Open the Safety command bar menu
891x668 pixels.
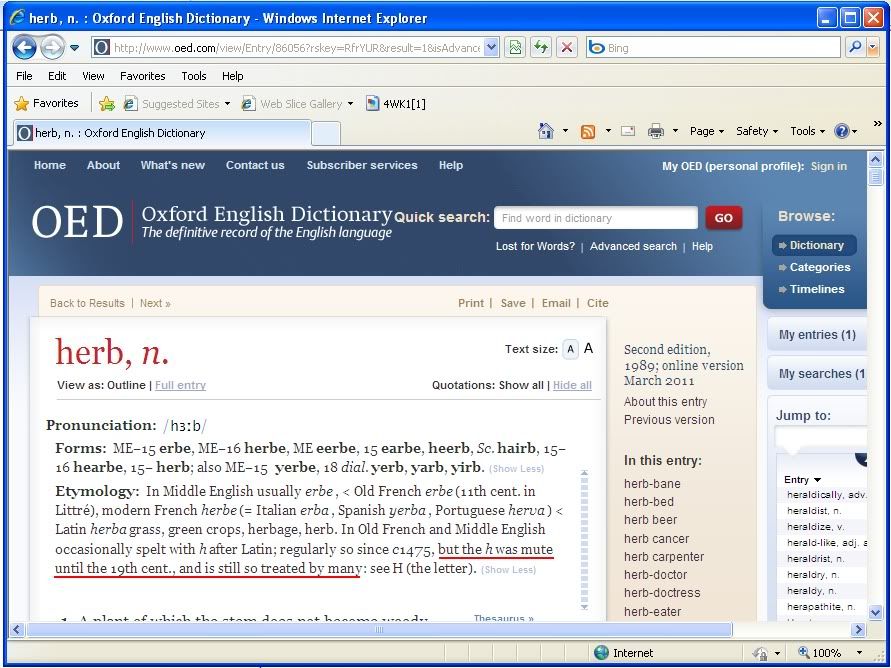click(x=756, y=131)
